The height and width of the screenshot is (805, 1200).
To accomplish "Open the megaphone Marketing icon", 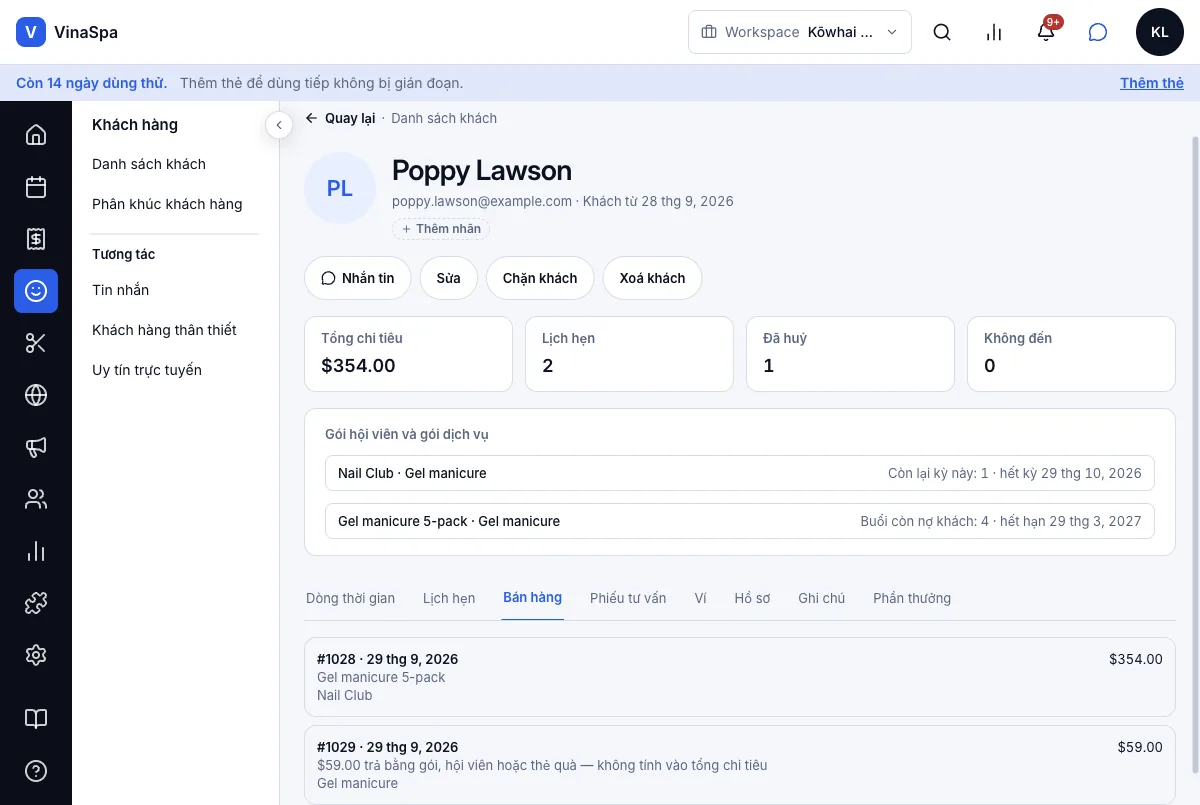I will click(36, 447).
